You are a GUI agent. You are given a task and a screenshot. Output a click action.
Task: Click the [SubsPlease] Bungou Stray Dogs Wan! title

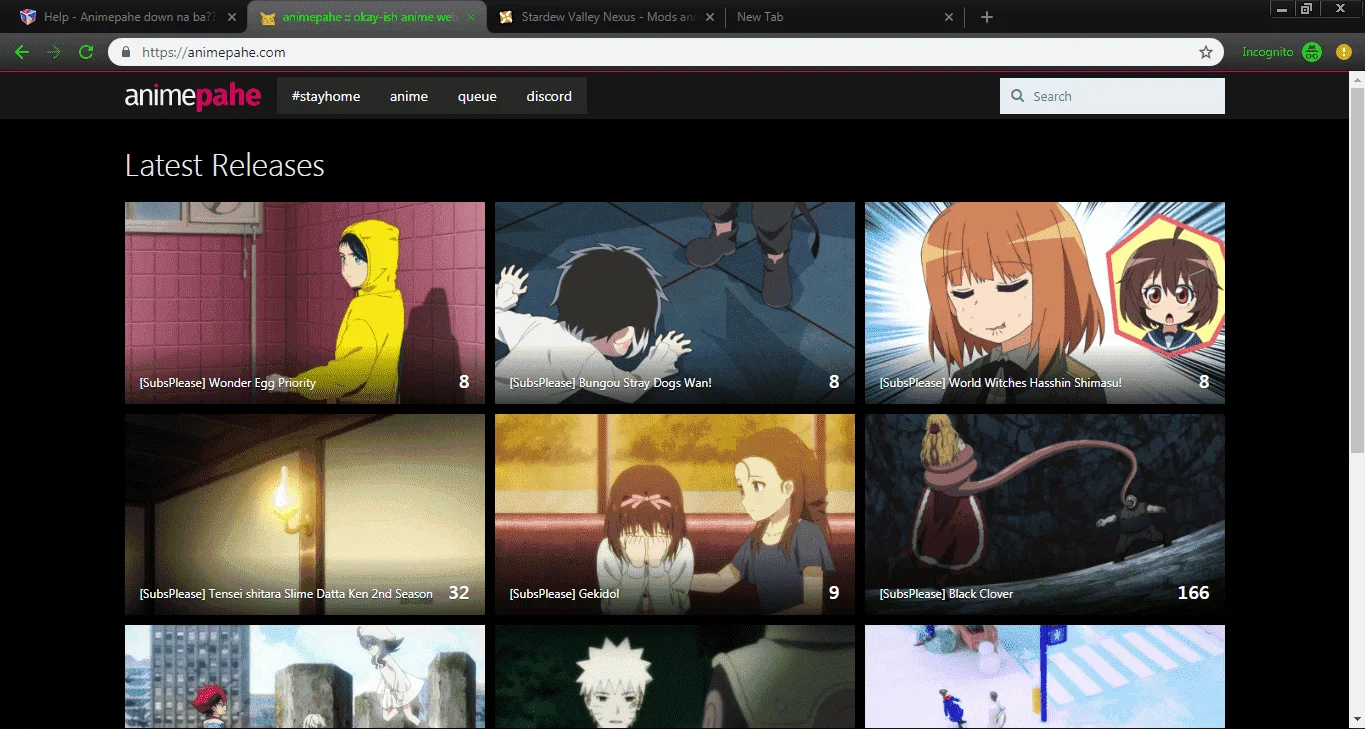(611, 383)
